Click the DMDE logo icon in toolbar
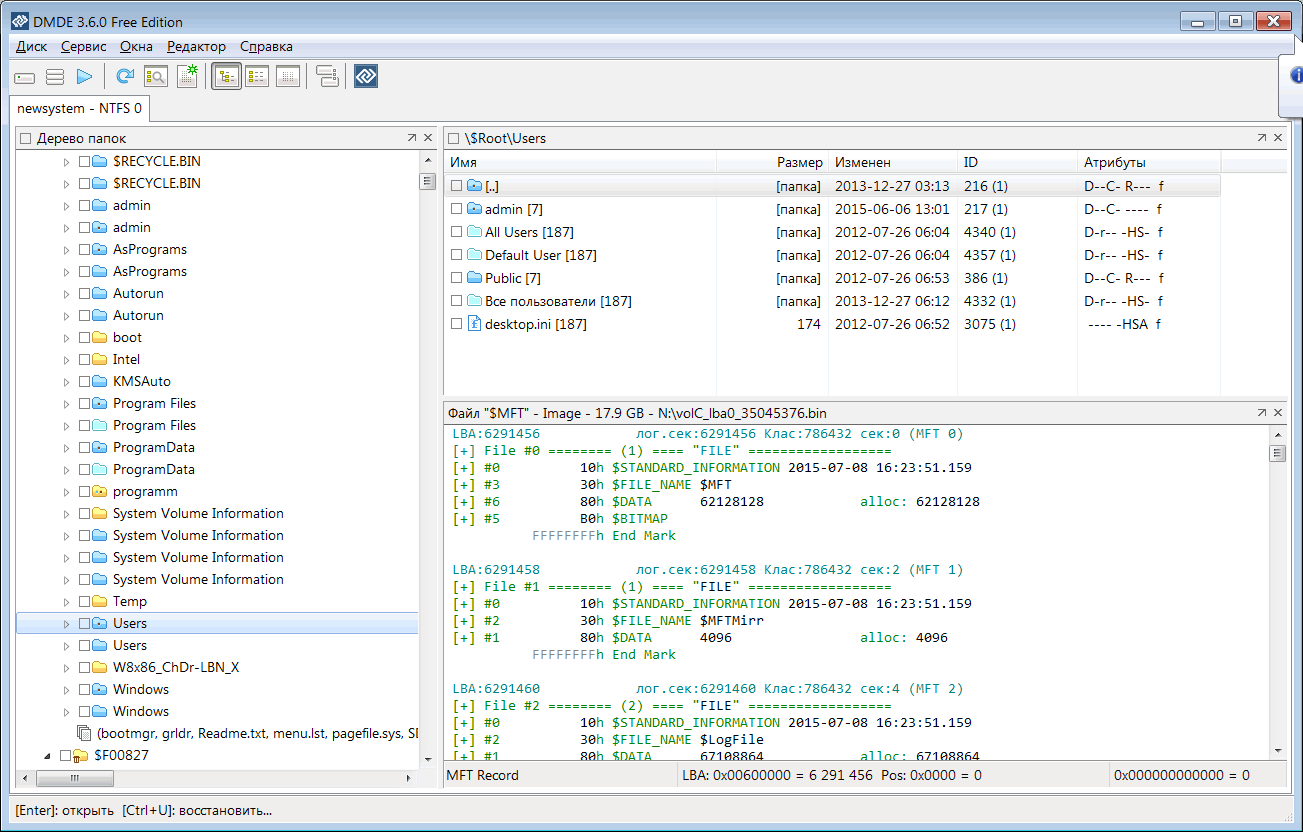1303x832 pixels. pyautogui.click(x=366, y=76)
